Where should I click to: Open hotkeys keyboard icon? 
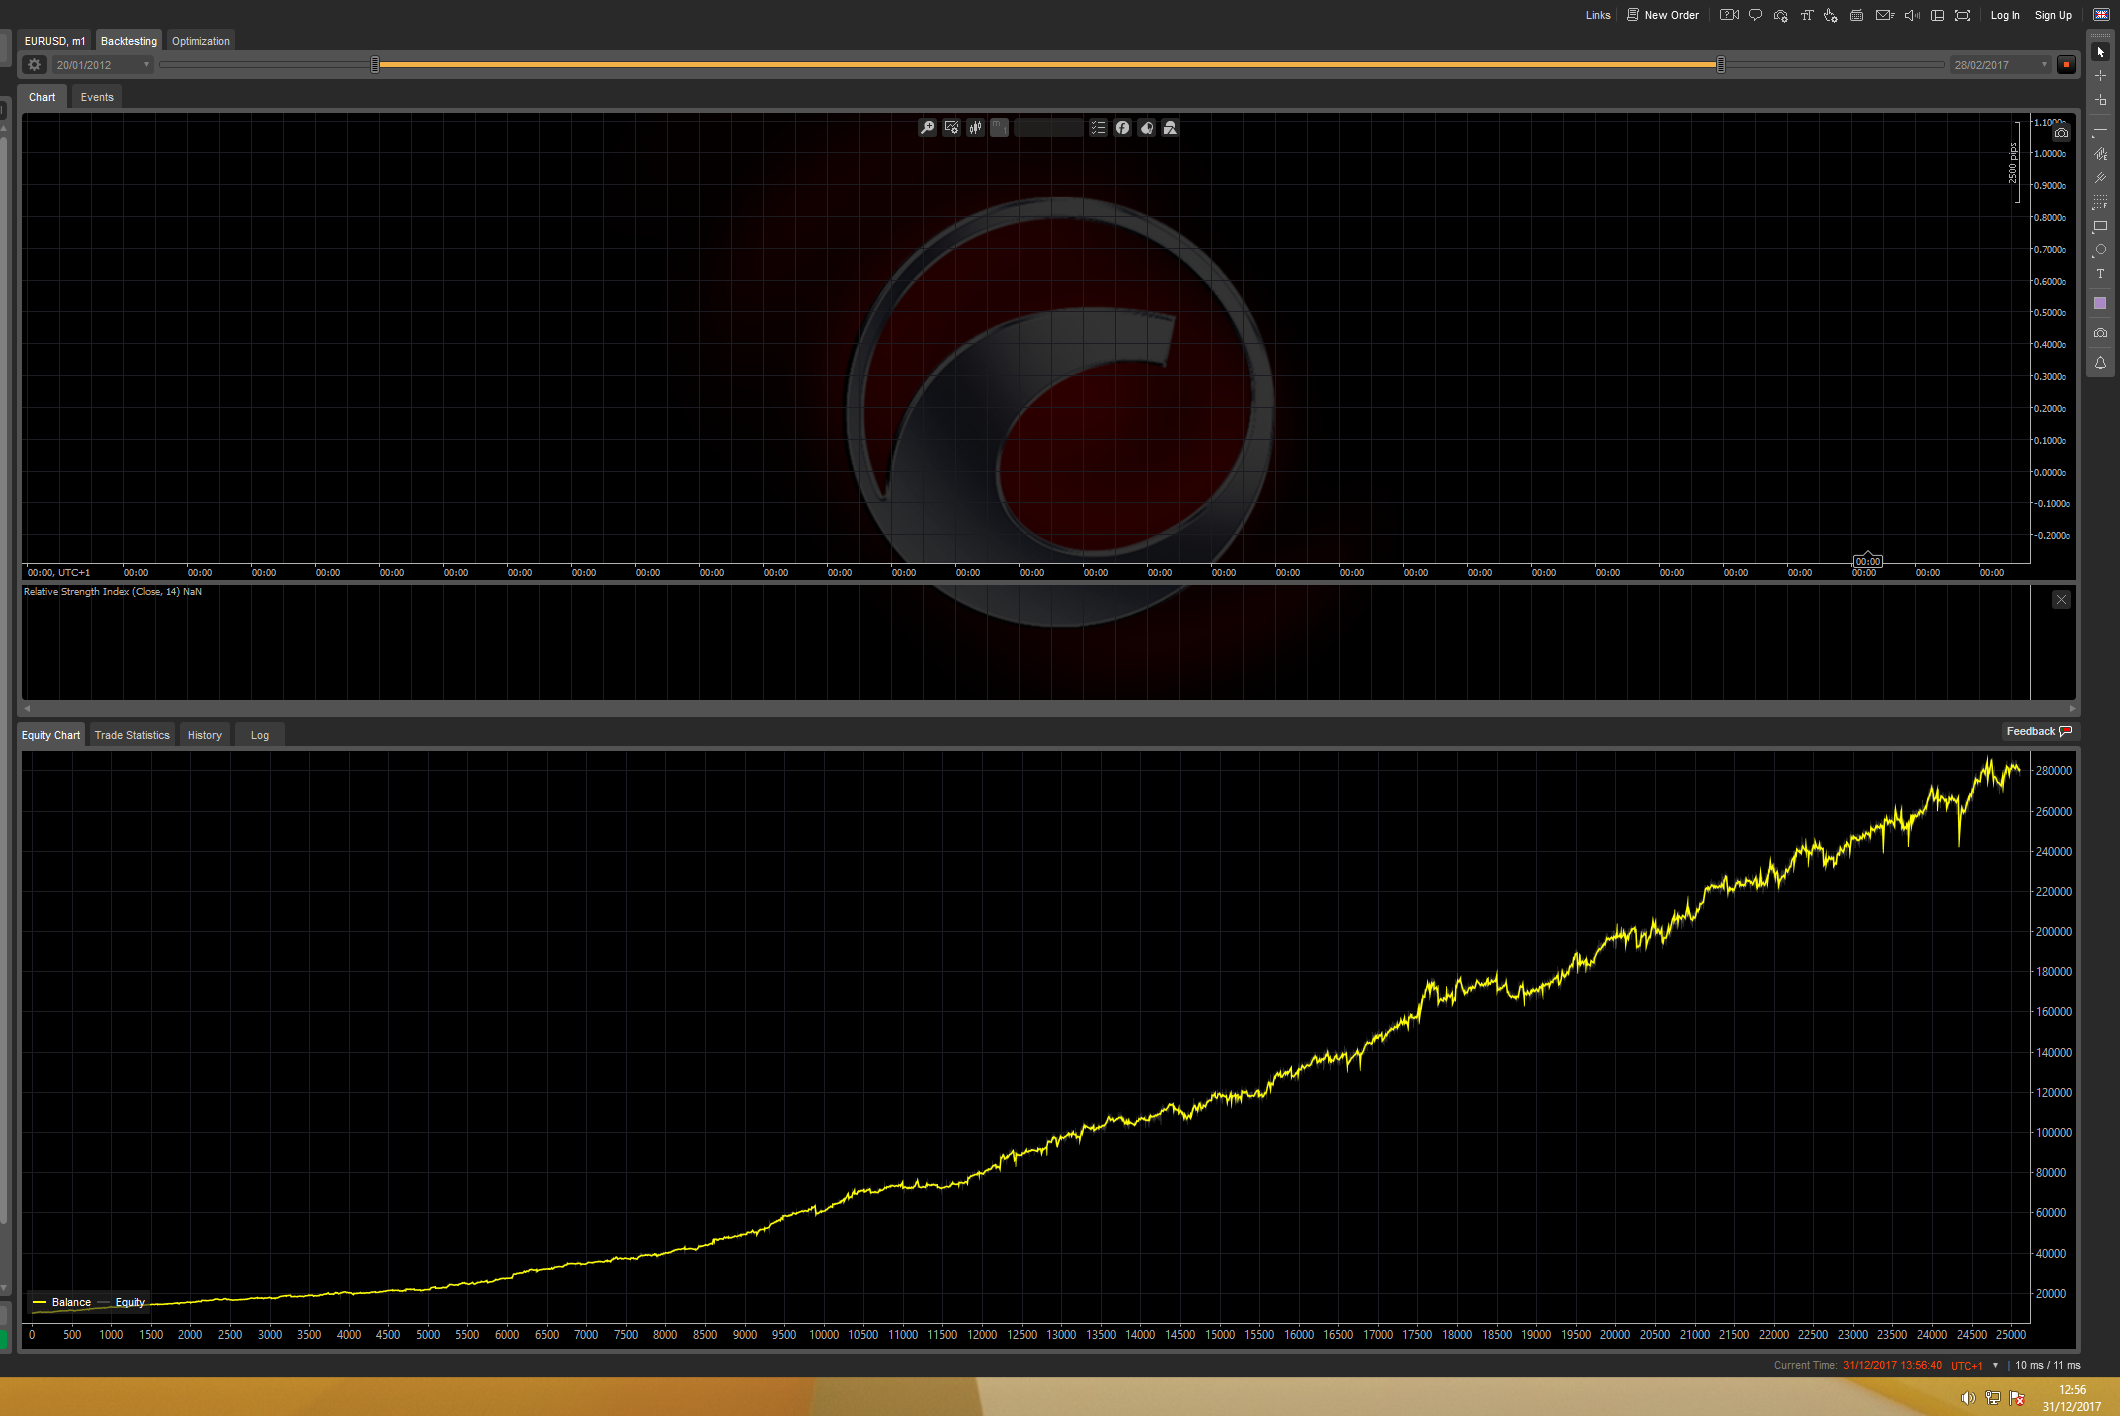click(x=1856, y=15)
